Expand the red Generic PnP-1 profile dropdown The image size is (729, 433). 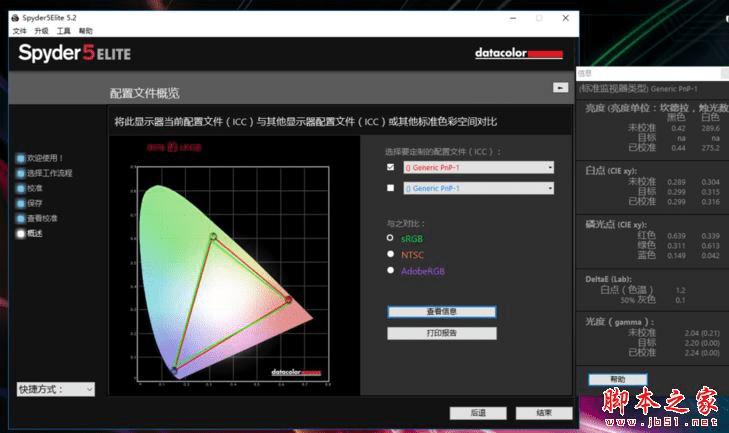478,167
